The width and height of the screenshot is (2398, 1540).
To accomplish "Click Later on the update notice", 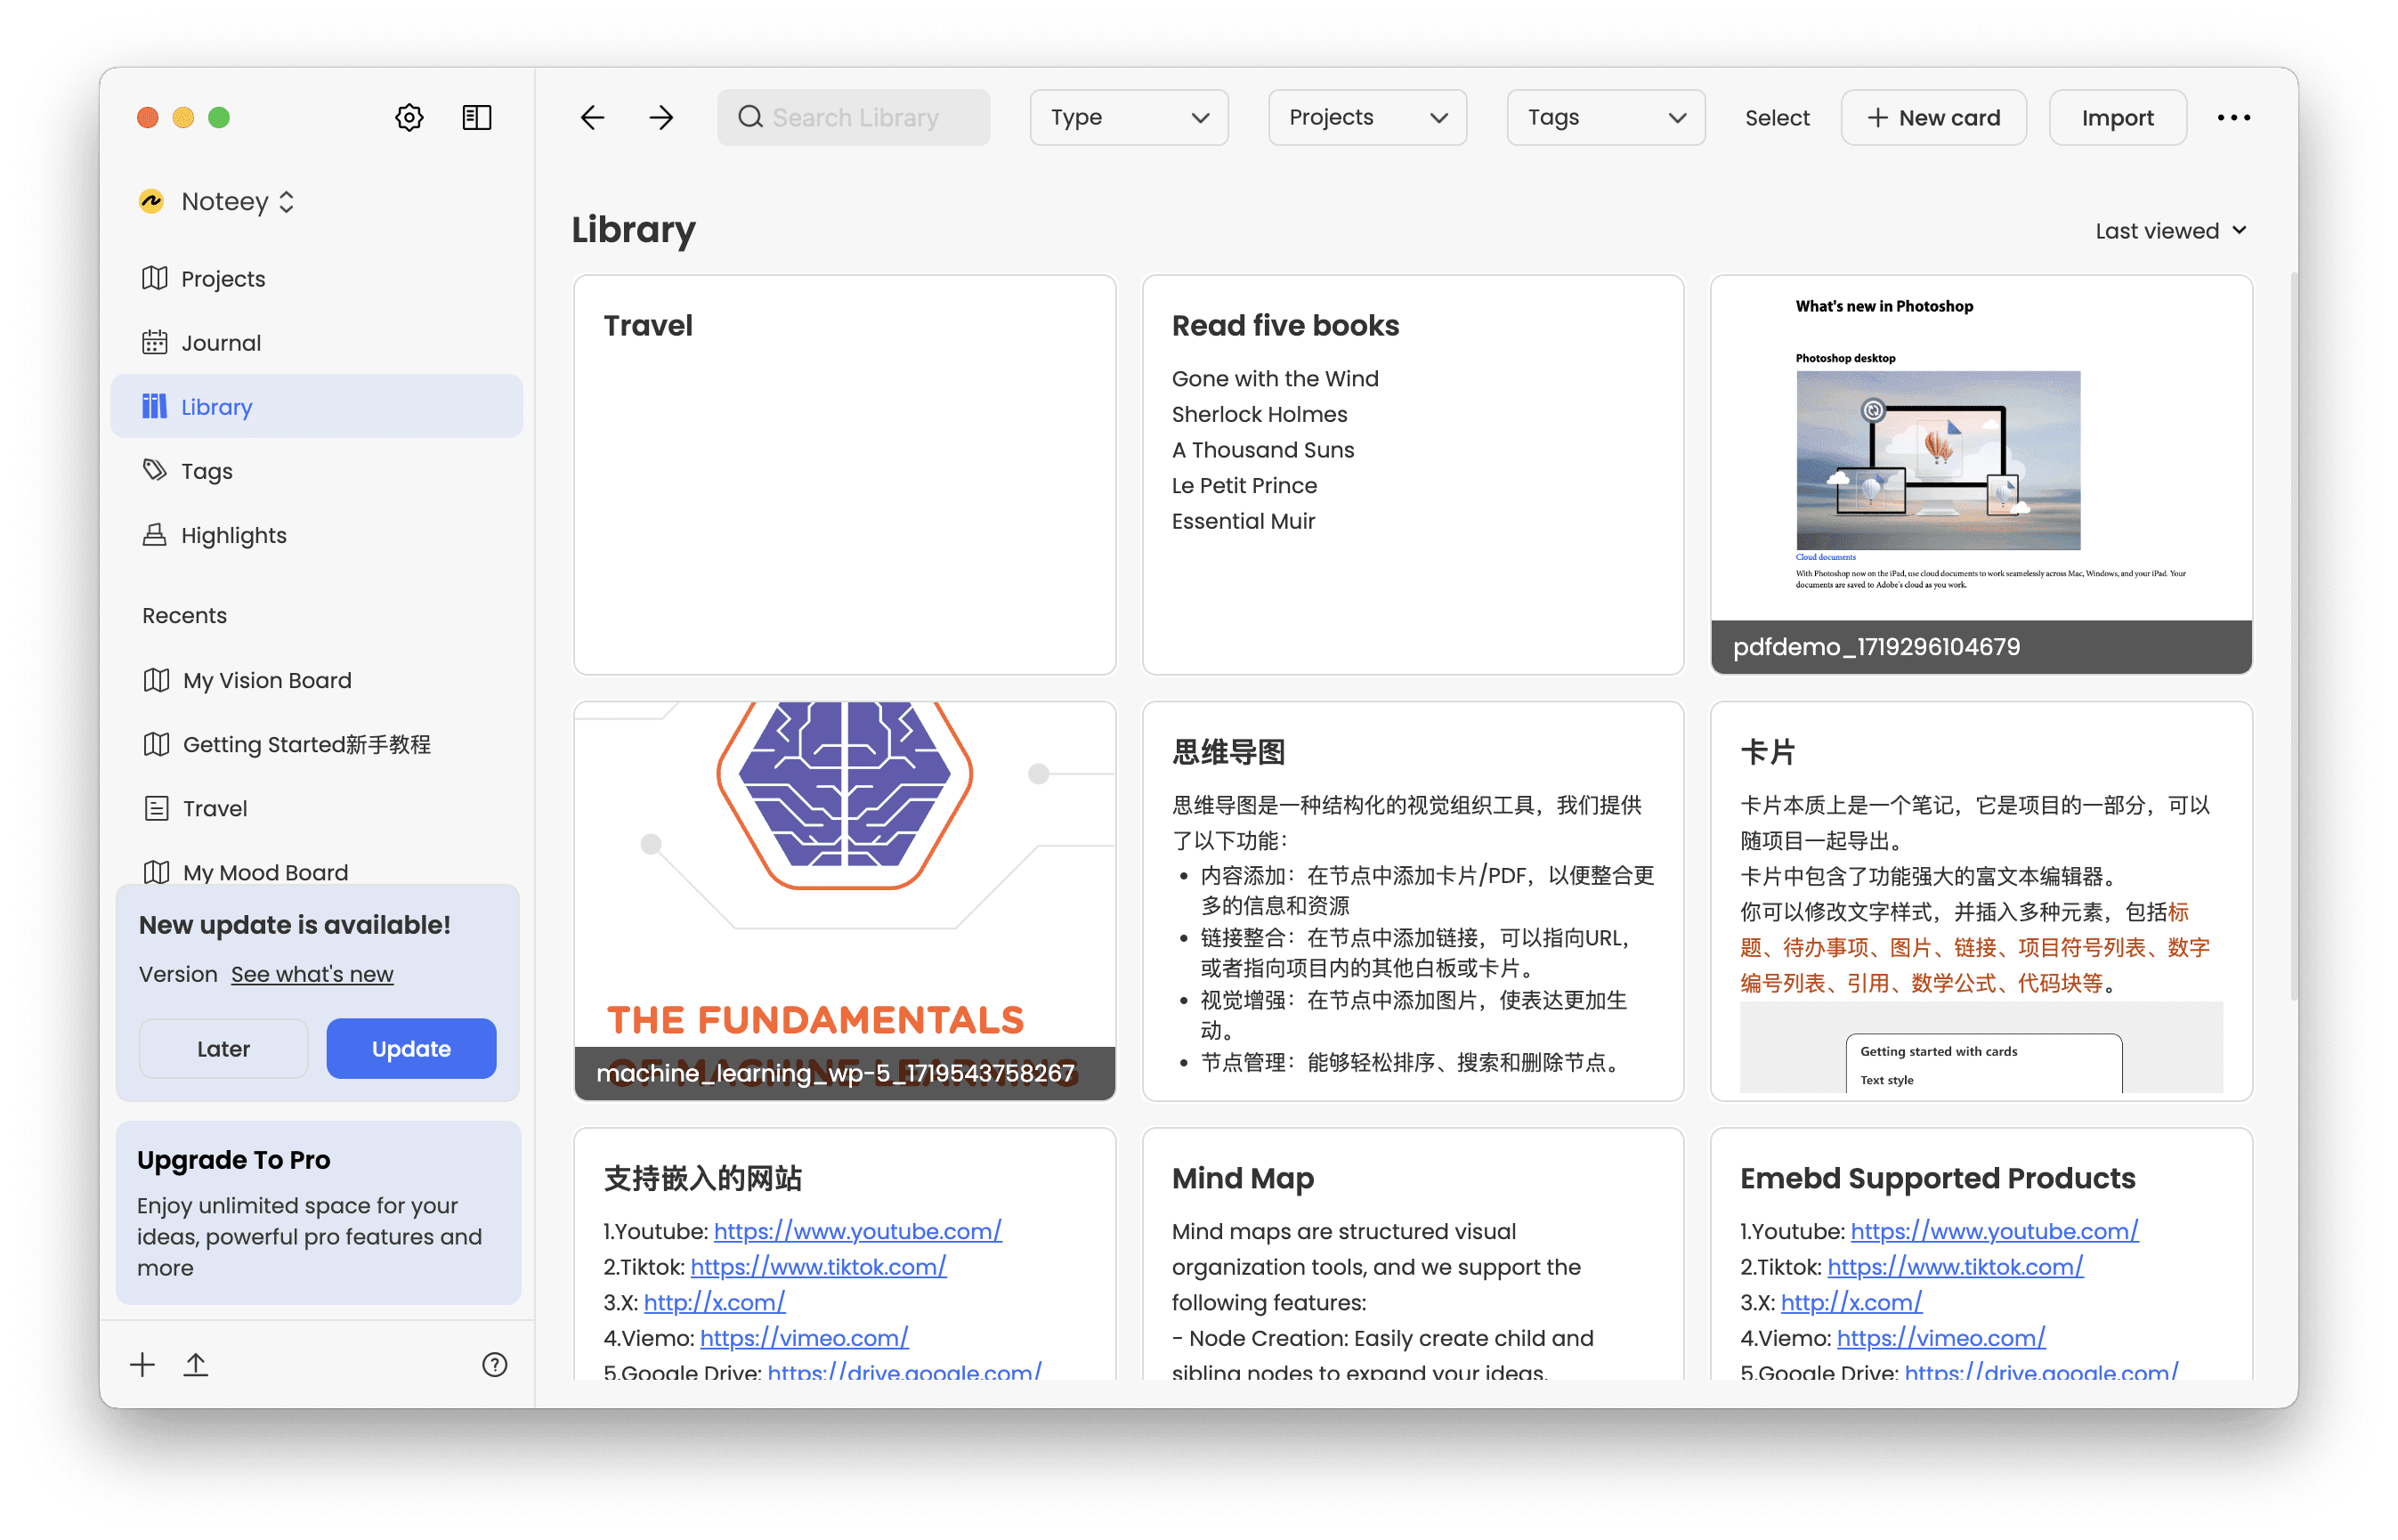I will pos(223,1048).
